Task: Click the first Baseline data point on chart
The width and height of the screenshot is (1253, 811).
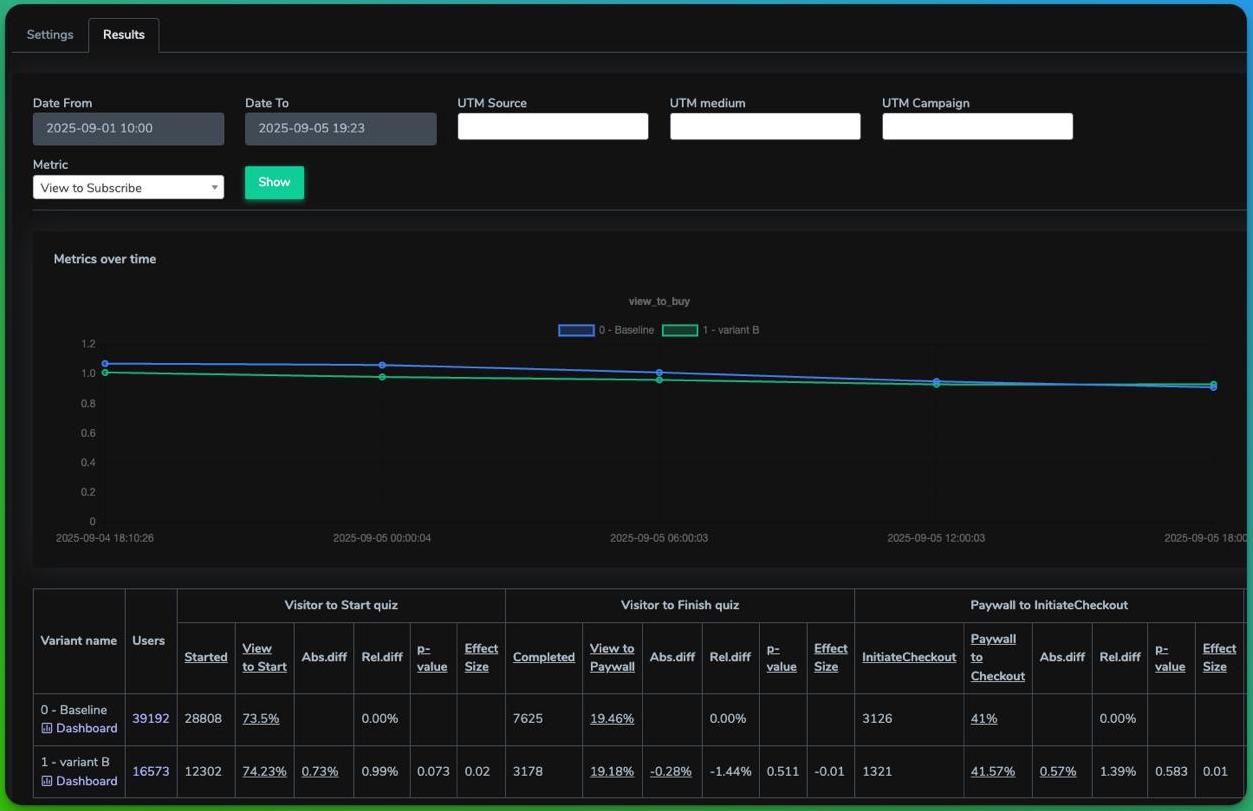Action: [105, 364]
